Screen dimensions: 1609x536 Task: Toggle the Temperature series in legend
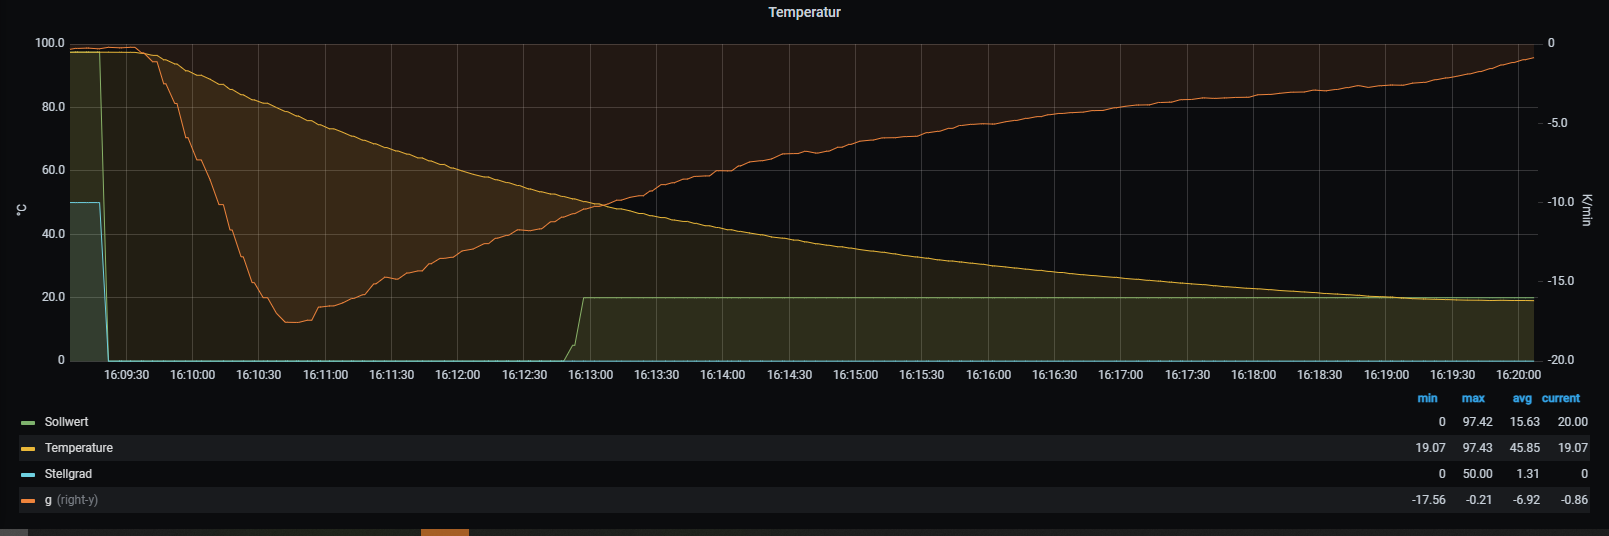point(78,448)
